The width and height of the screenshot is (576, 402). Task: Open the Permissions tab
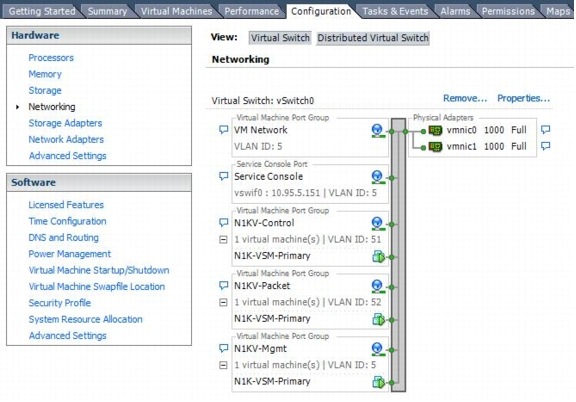[508, 11]
